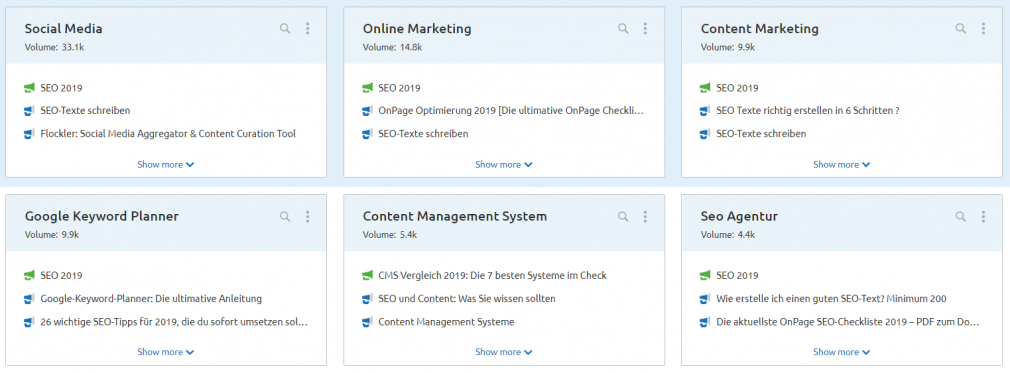This screenshot has width=1010, height=373.
Task: Click the search icon on Content Marketing card
Action: click(x=960, y=28)
